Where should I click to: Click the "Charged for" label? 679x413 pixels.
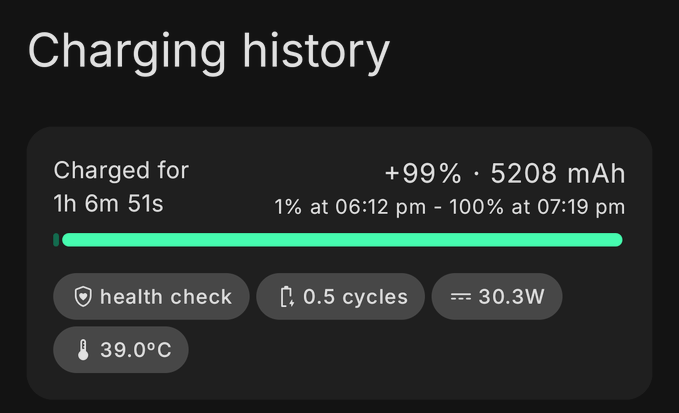click(121, 170)
